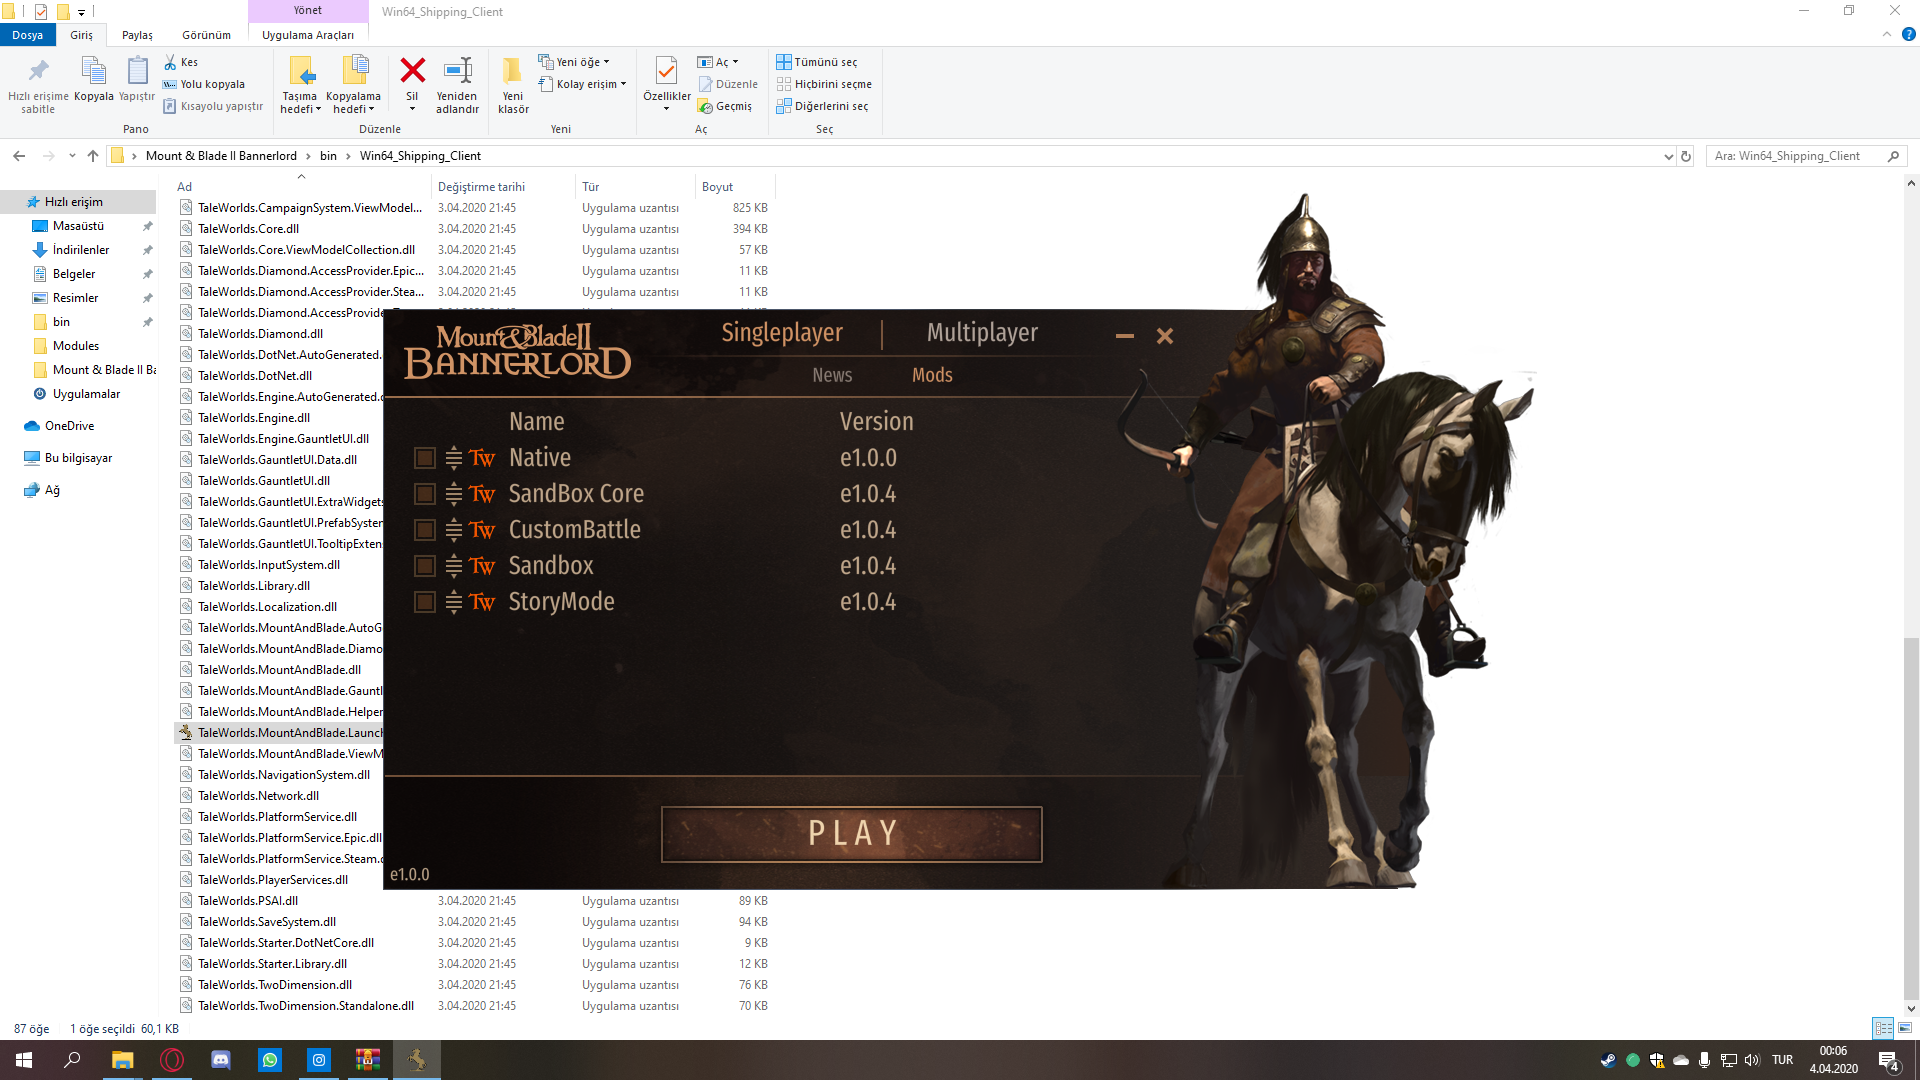Viewport: 1920px width, 1080px height.
Task: Click the Yeniden adlandır rename icon
Action: [457, 70]
